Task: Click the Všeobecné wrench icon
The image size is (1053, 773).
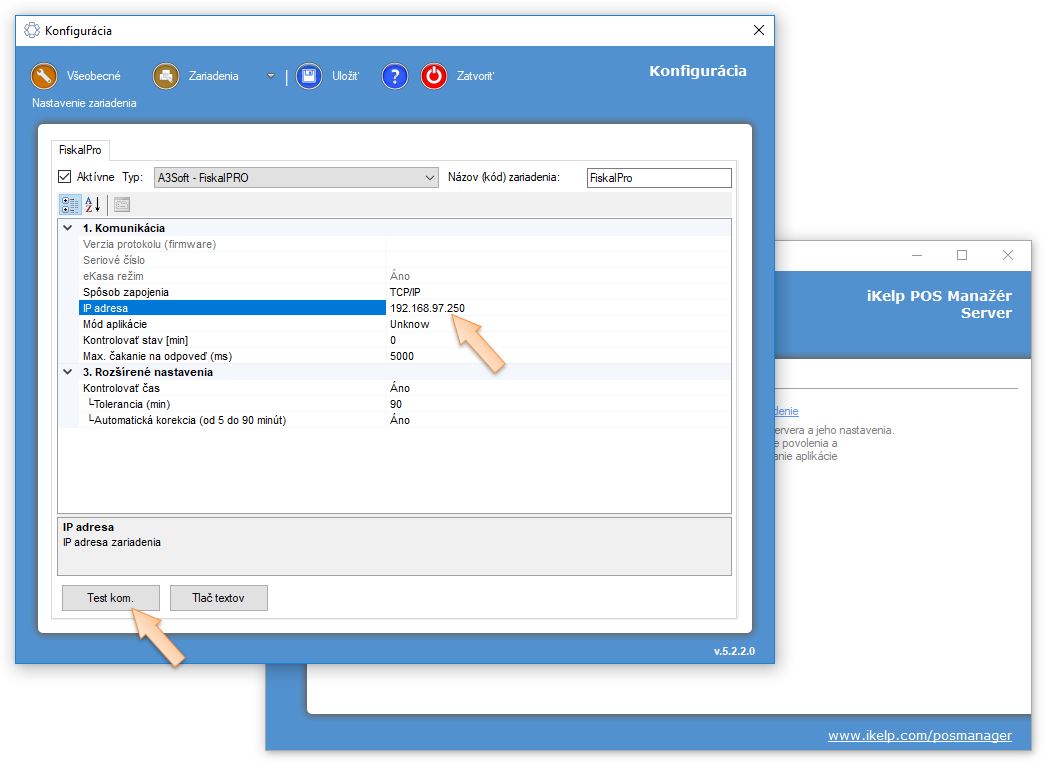Action: coord(44,76)
